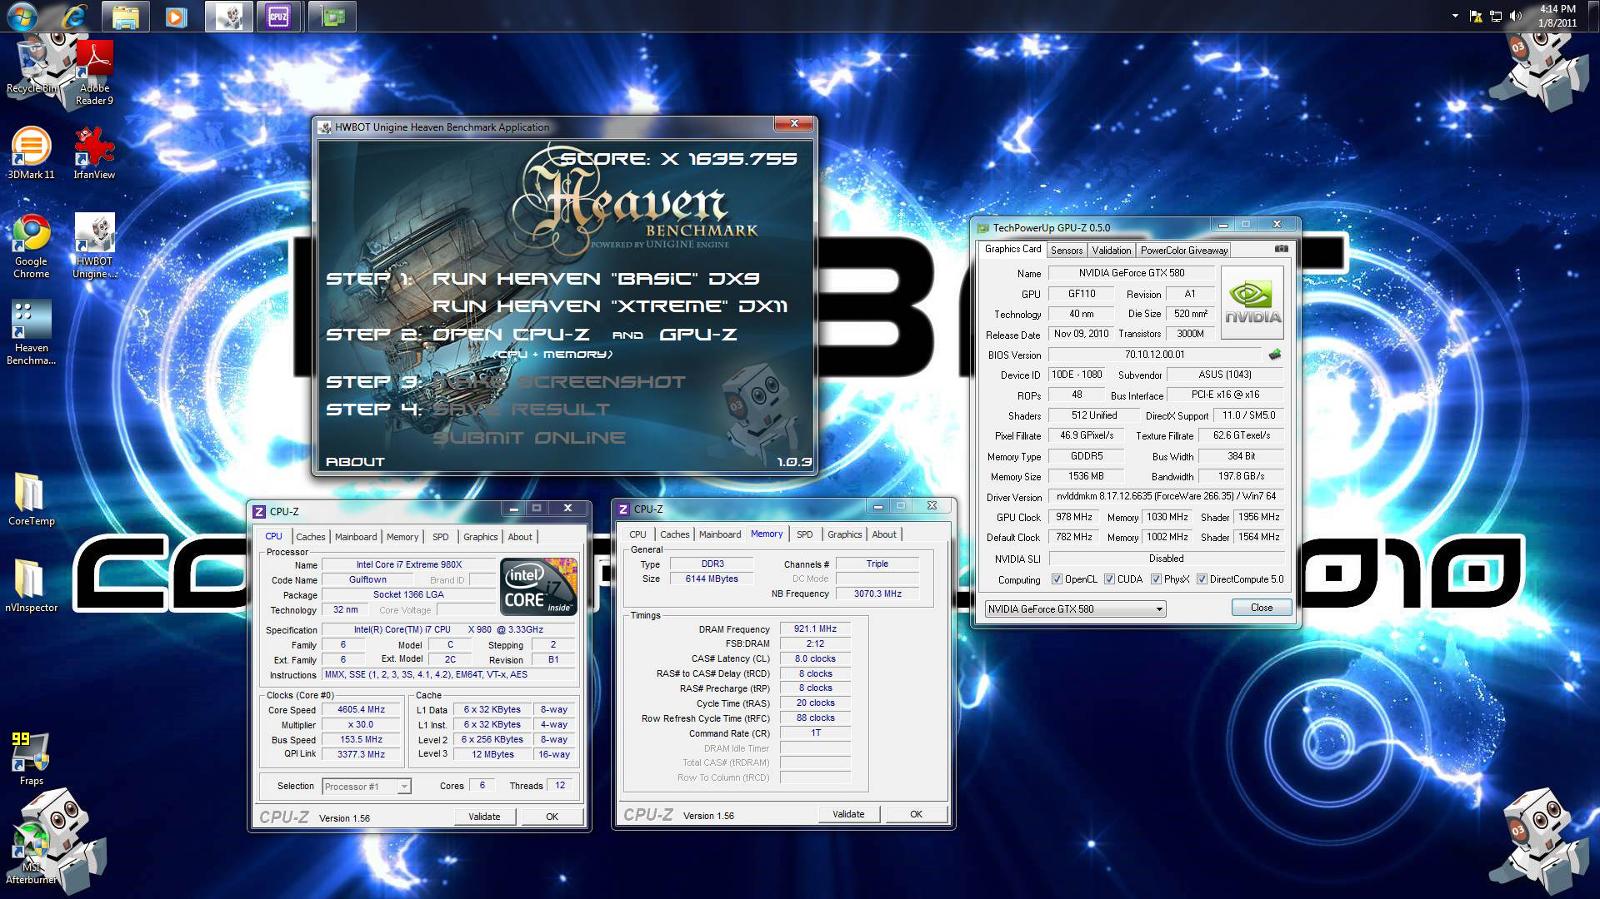
Task: Switch to Validation tab in GPU-Z
Action: [x=1111, y=250]
